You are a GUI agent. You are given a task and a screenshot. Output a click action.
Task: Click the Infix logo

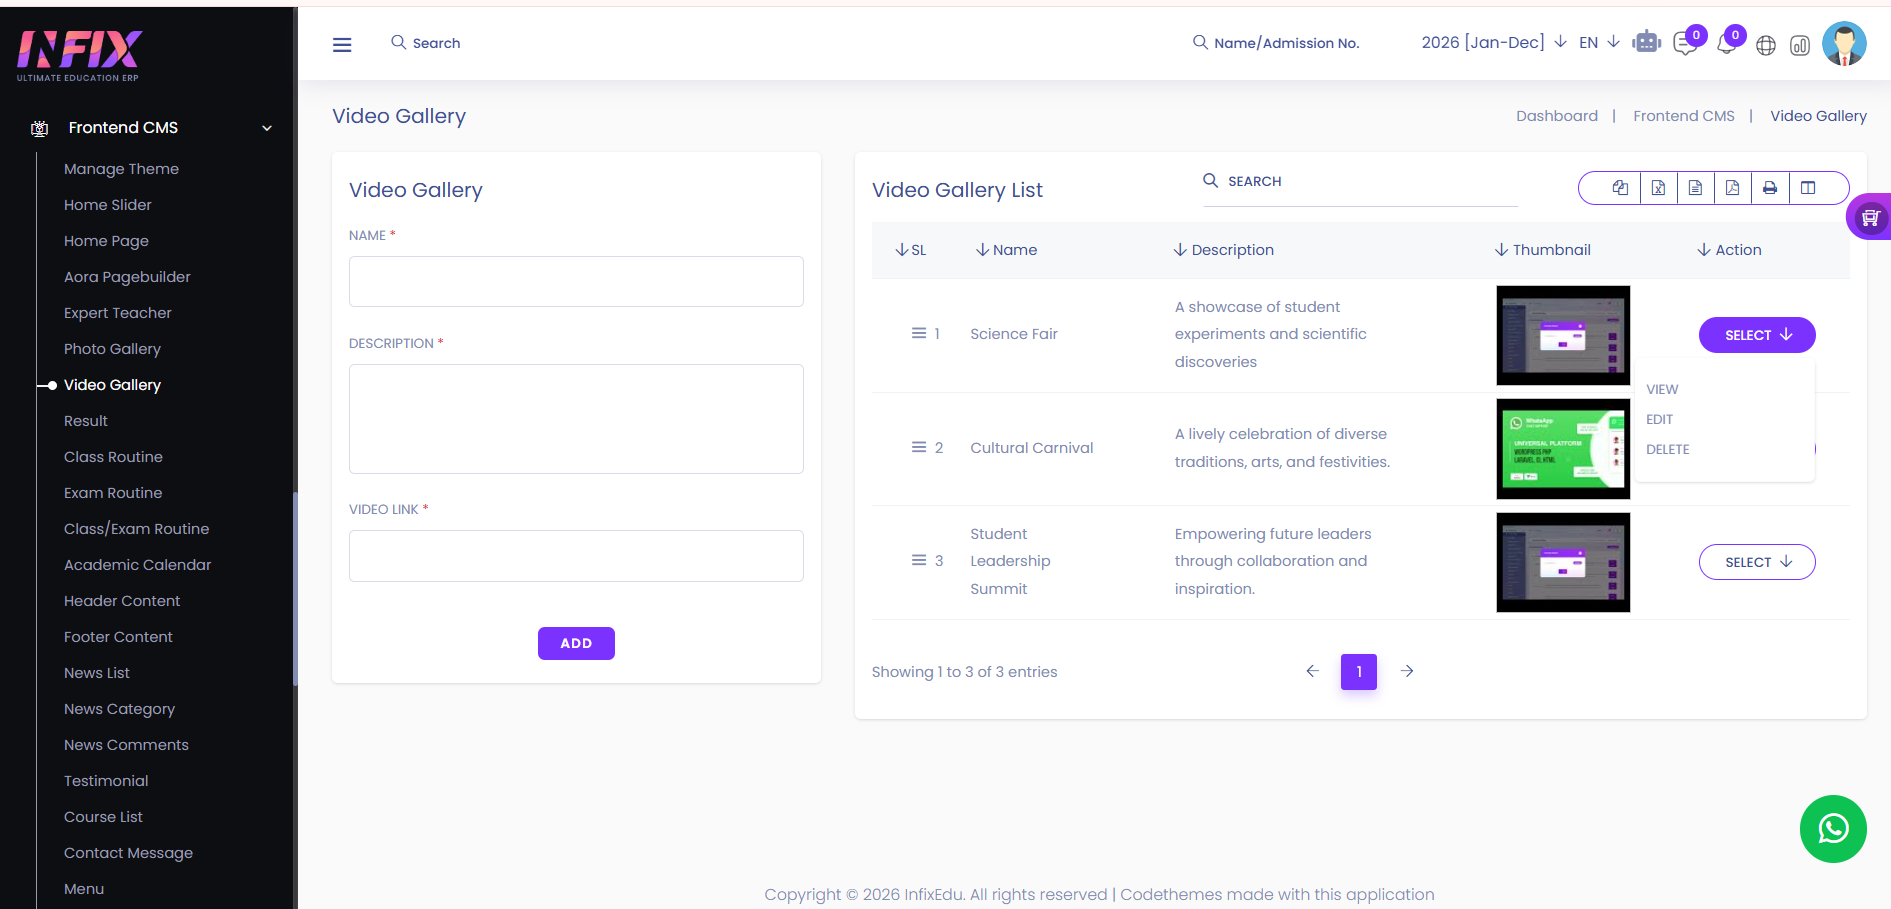[79, 55]
